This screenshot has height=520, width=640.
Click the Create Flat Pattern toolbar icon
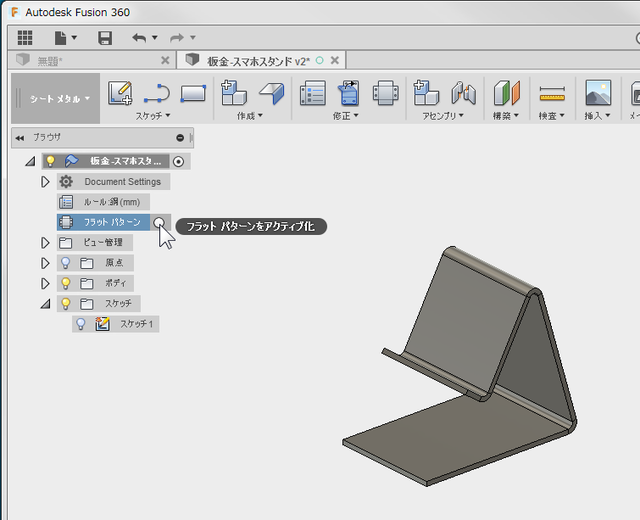pyautogui.click(x=386, y=93)
